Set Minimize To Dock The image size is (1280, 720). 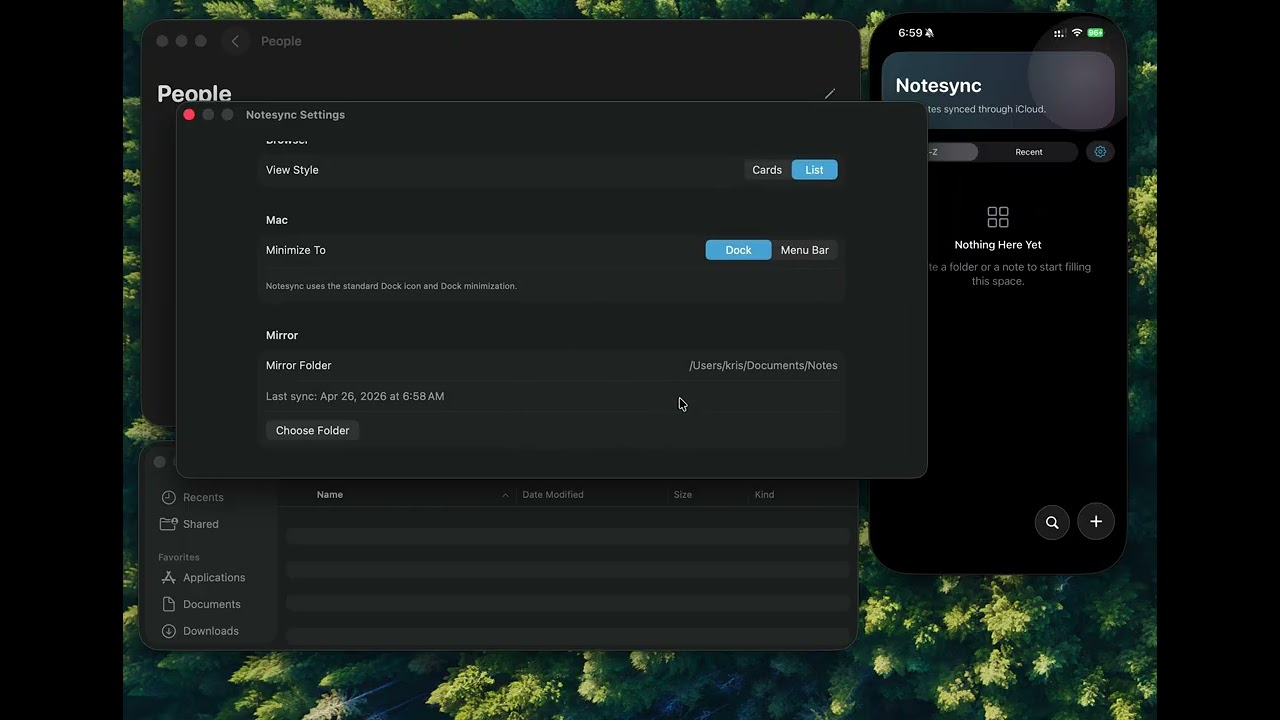pyautogui.click(x=739, y=250)
